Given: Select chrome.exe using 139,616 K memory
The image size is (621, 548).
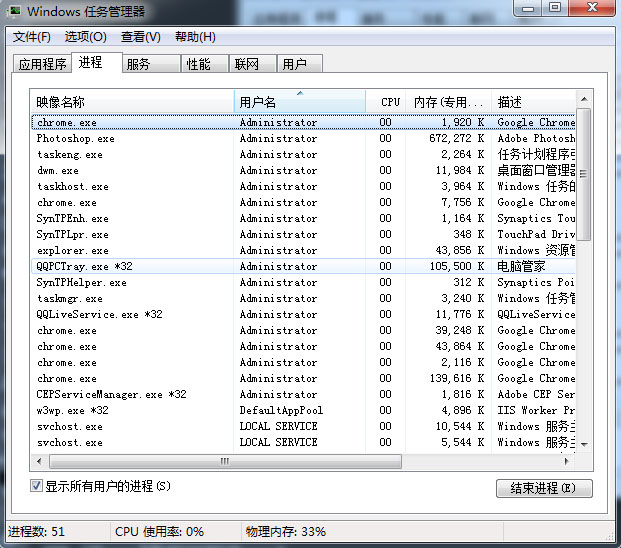Looking at the screenshot, I should pyautogui.click(x=303, y=378).
